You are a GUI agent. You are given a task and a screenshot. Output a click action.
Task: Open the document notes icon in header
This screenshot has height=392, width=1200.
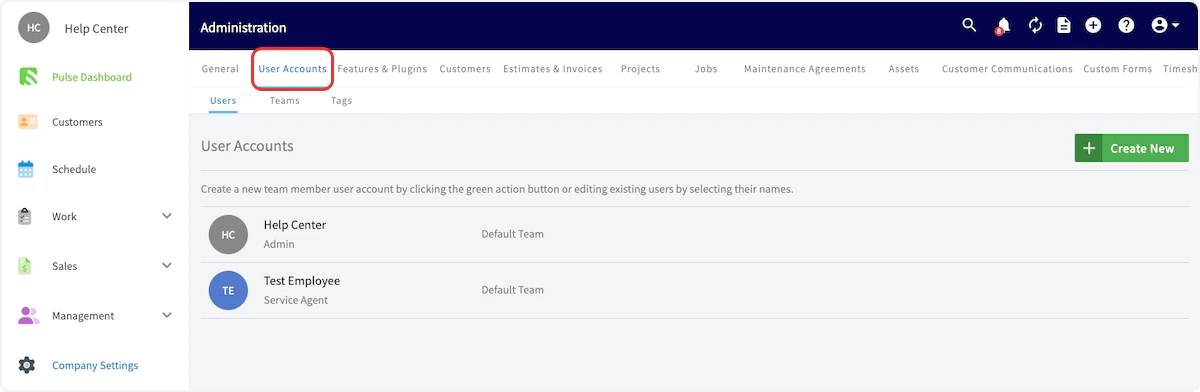pyautogui.click(x=1064, y=26)
